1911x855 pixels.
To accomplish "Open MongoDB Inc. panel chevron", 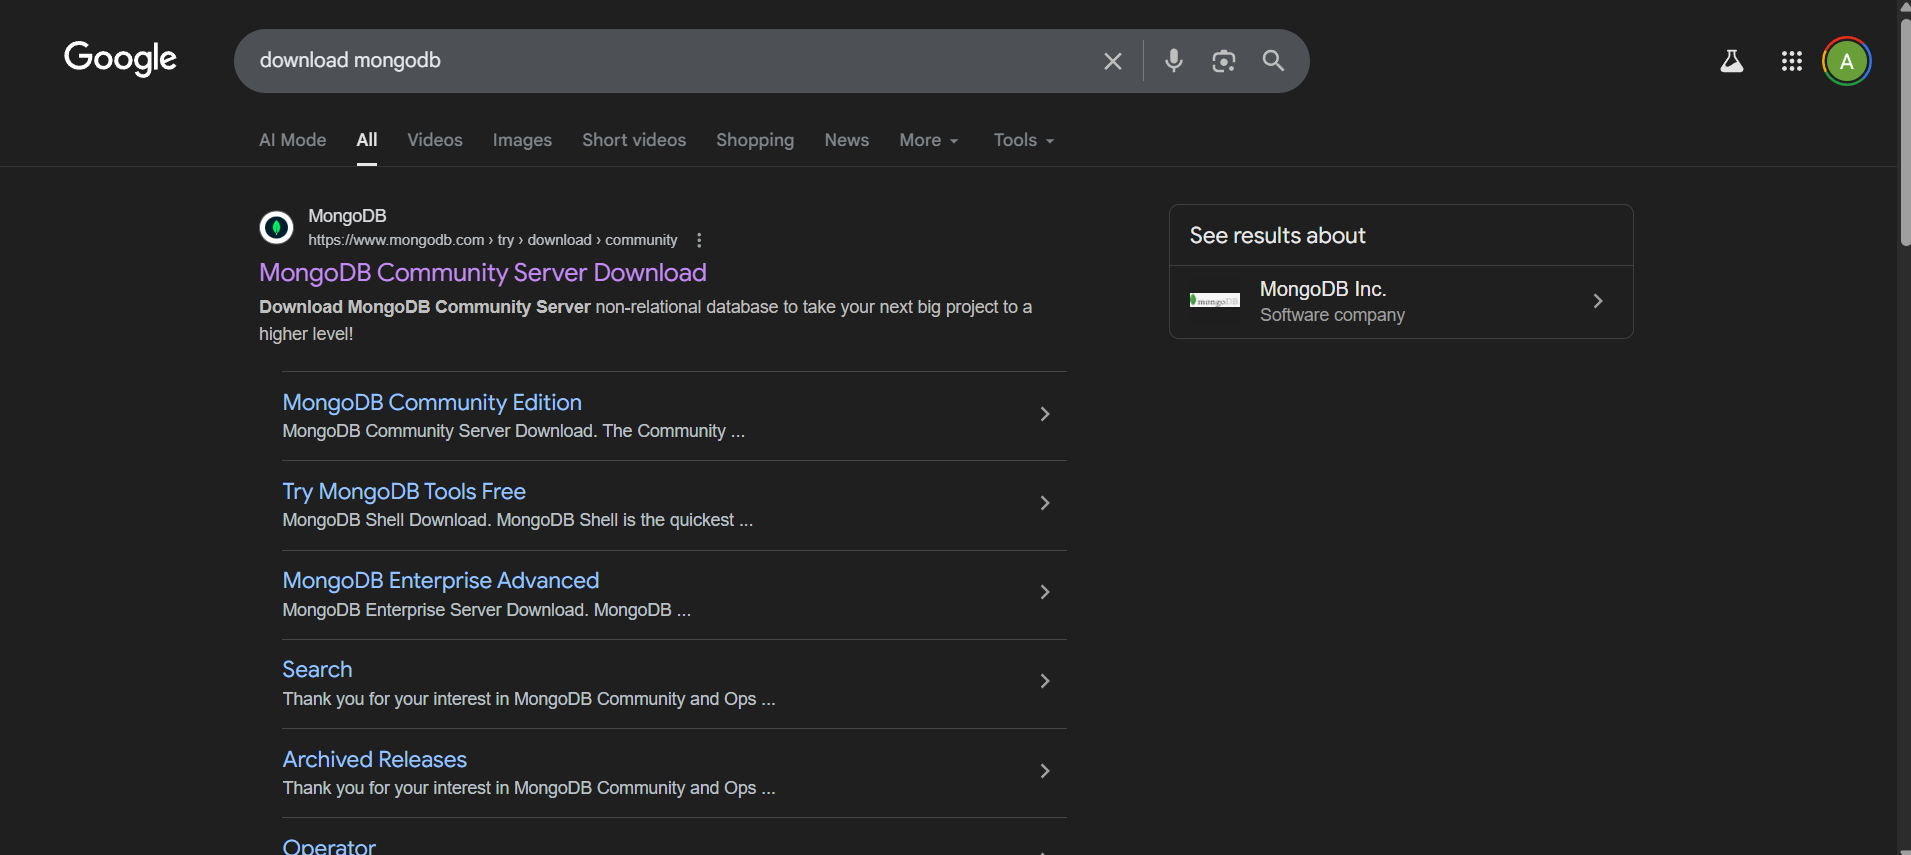I will click(1598, 301).
